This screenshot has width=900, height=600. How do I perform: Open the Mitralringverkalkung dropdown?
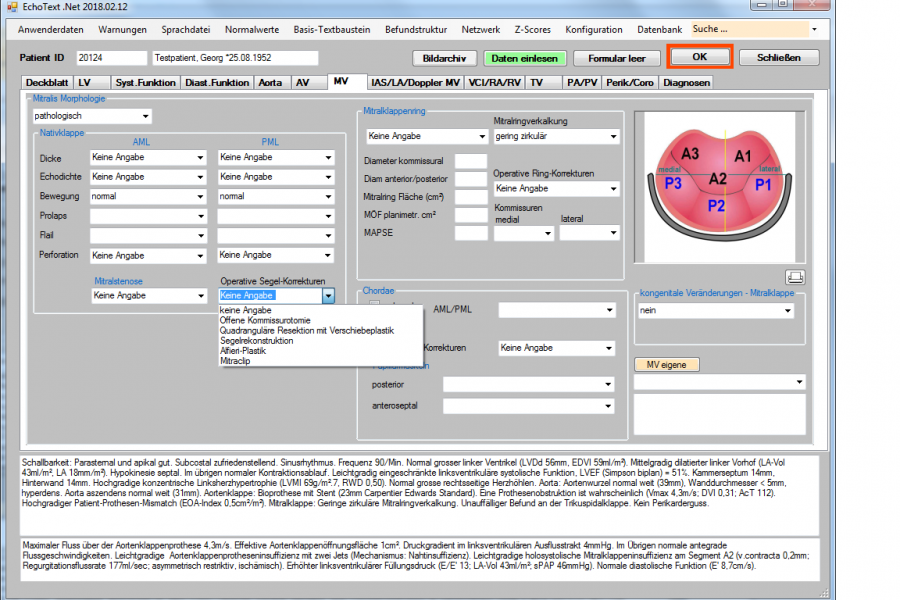[556, 137]
